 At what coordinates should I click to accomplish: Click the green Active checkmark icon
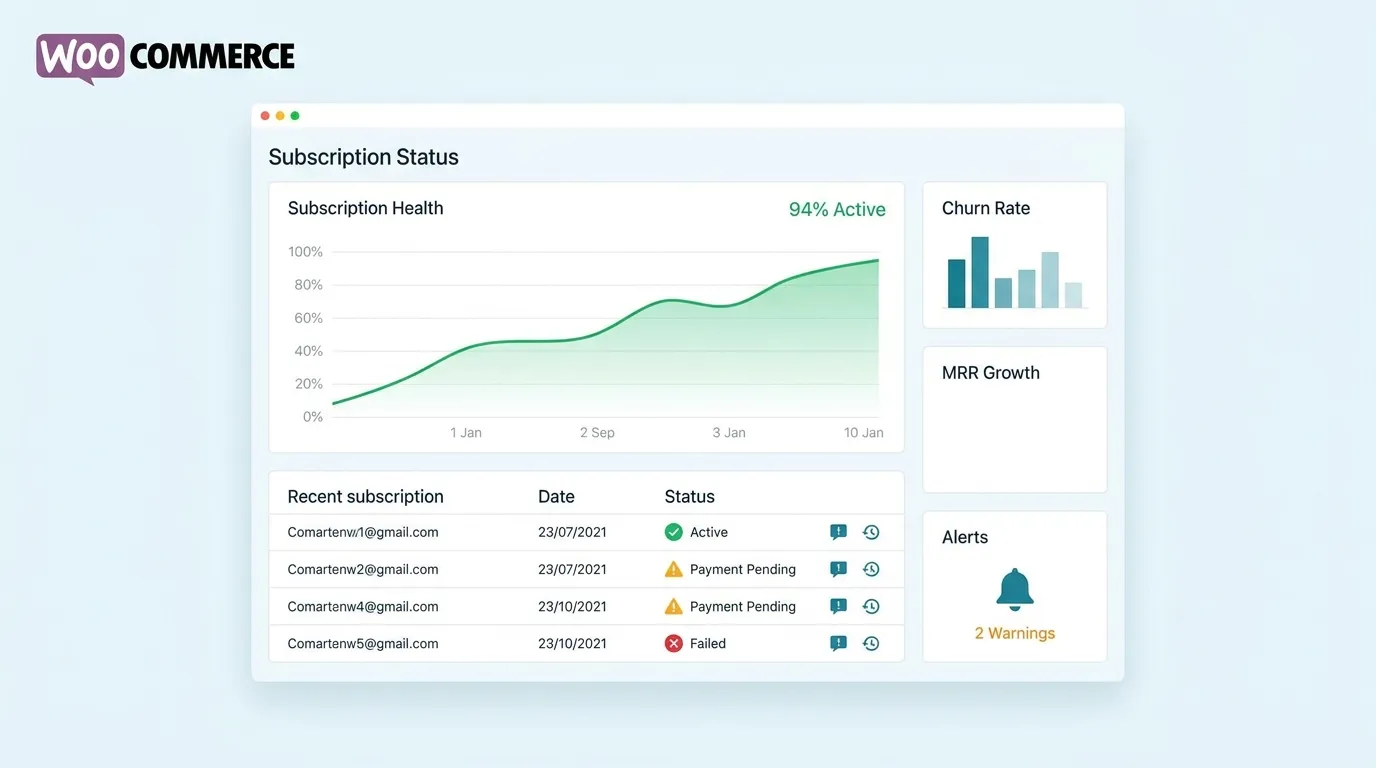[x=674, y=532]
